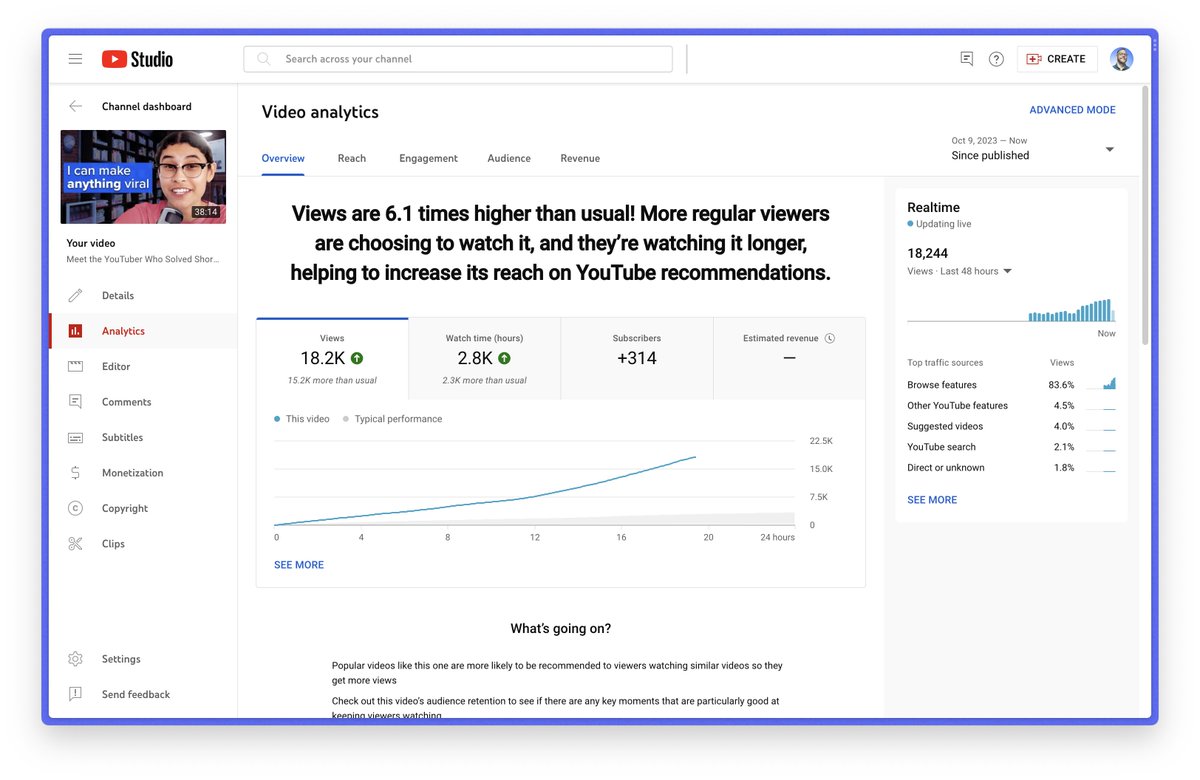
Task: Click the Typical performance legend dot
Action: pos(346,419)
